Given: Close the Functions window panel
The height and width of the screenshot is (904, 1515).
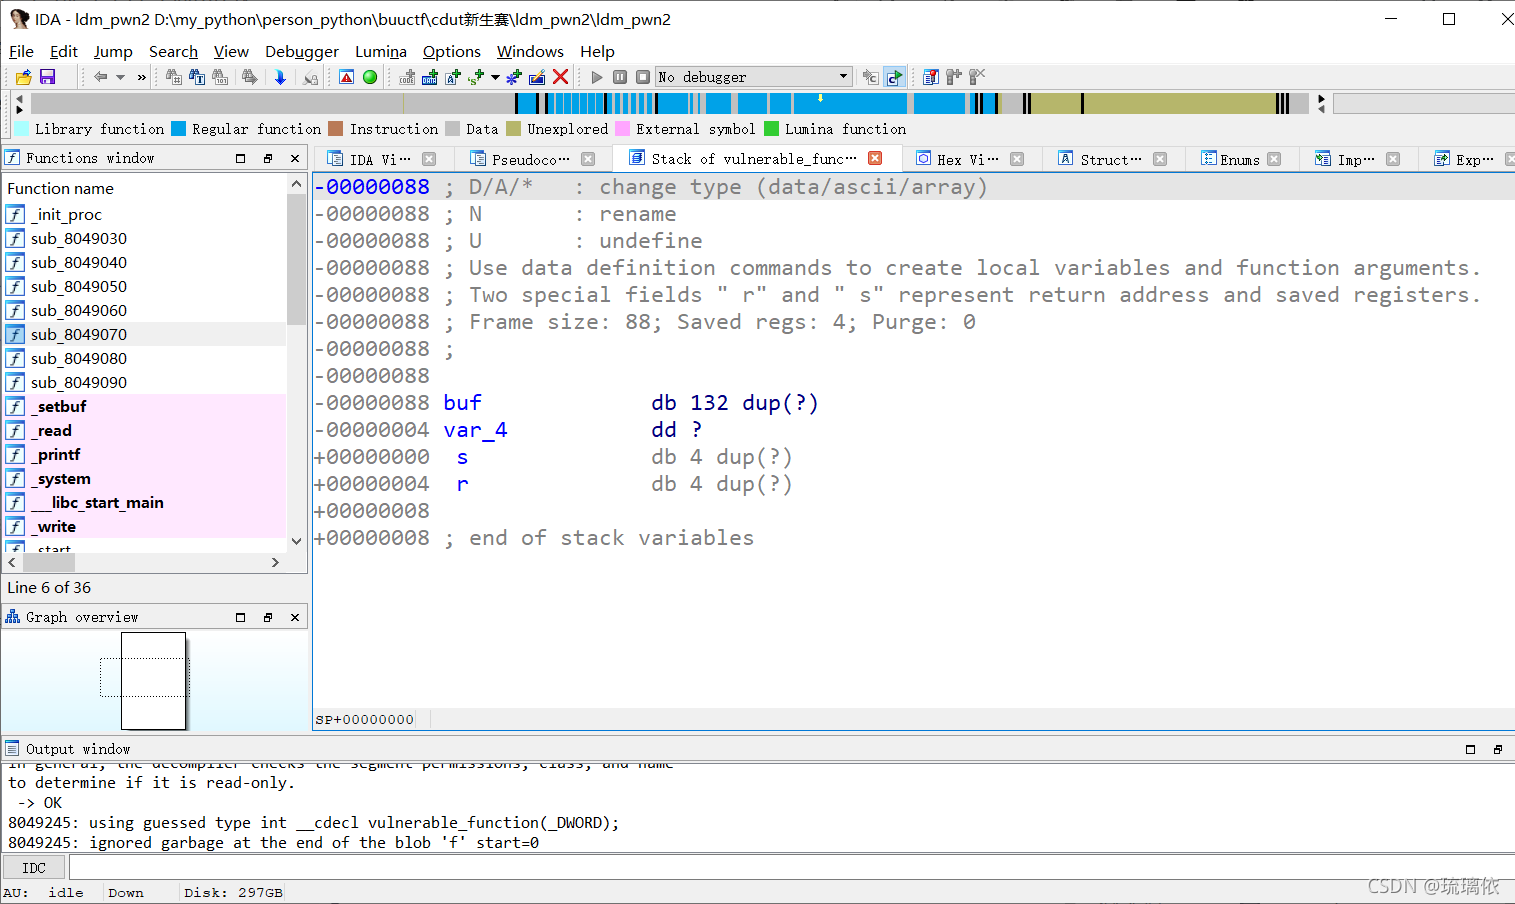Looking at the screenshot, I should pyautogui.click(x=295, y=158).
